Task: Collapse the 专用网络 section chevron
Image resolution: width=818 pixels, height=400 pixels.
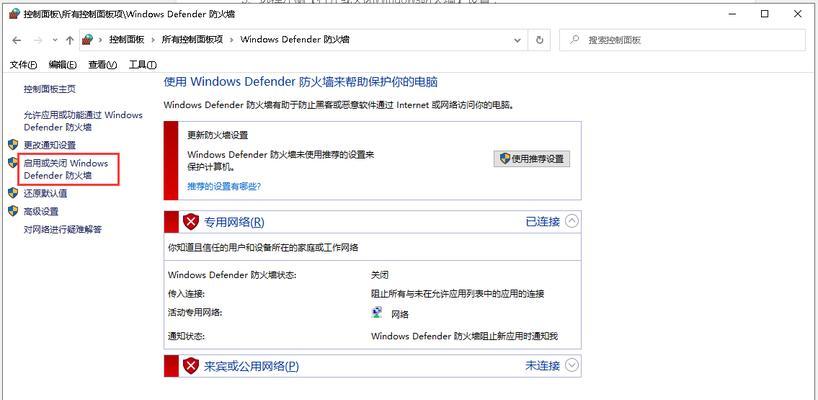Action: (x=572, y=222)
